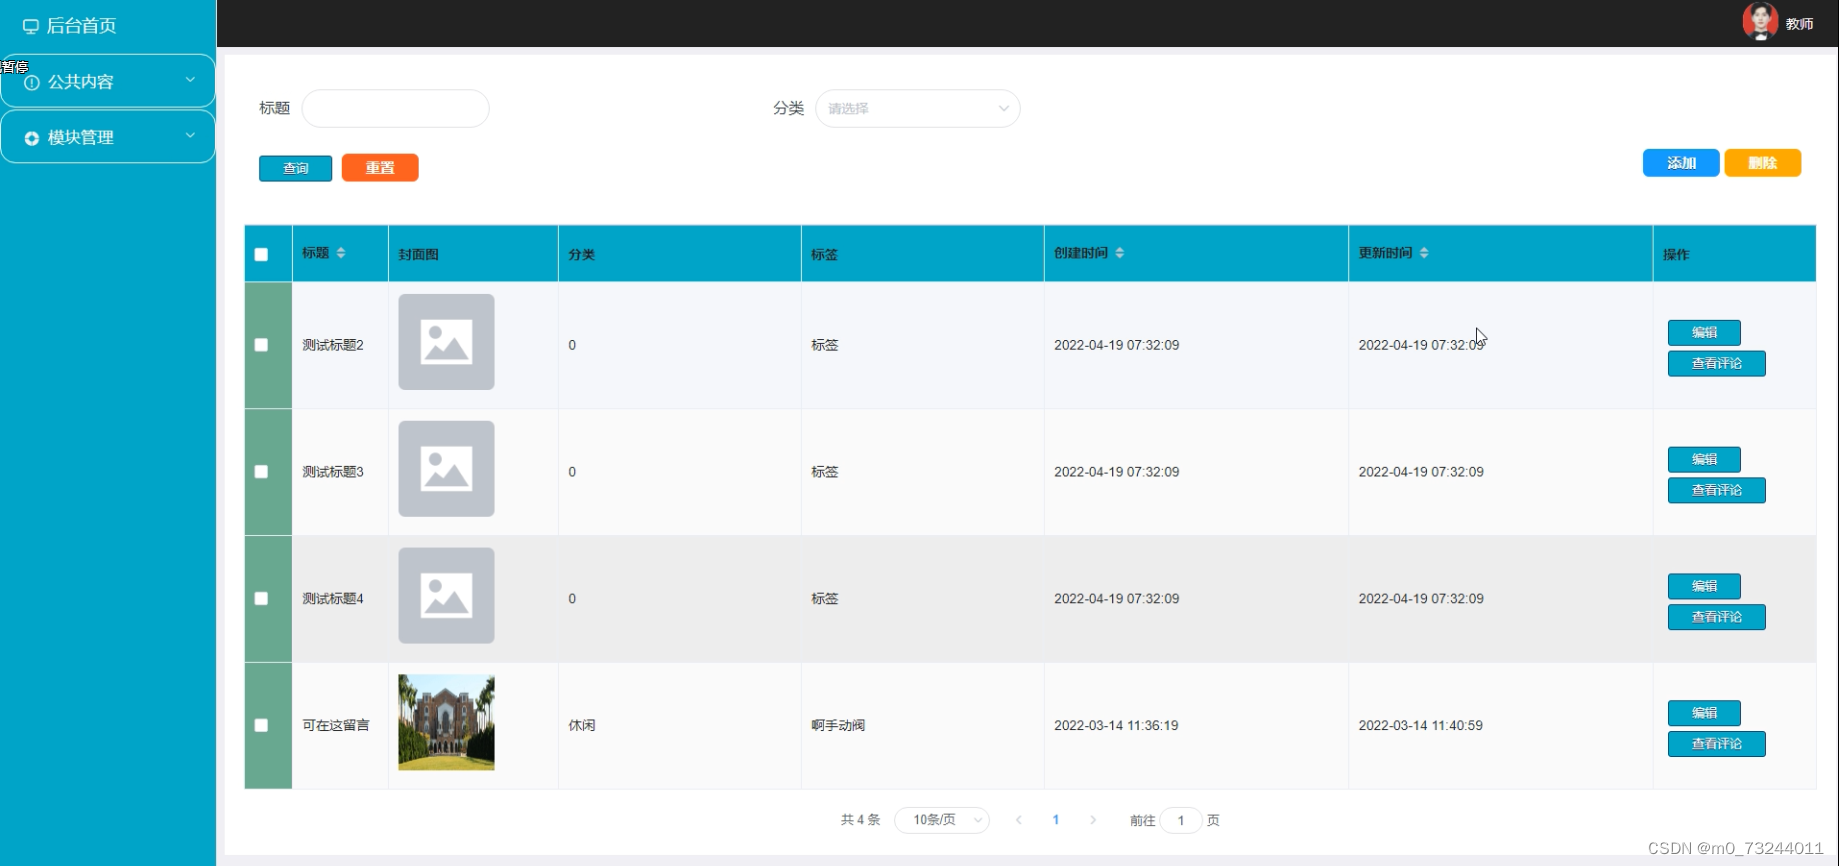Click the 2022-03-14 11:36:19 creation time

pos(1116,726)
